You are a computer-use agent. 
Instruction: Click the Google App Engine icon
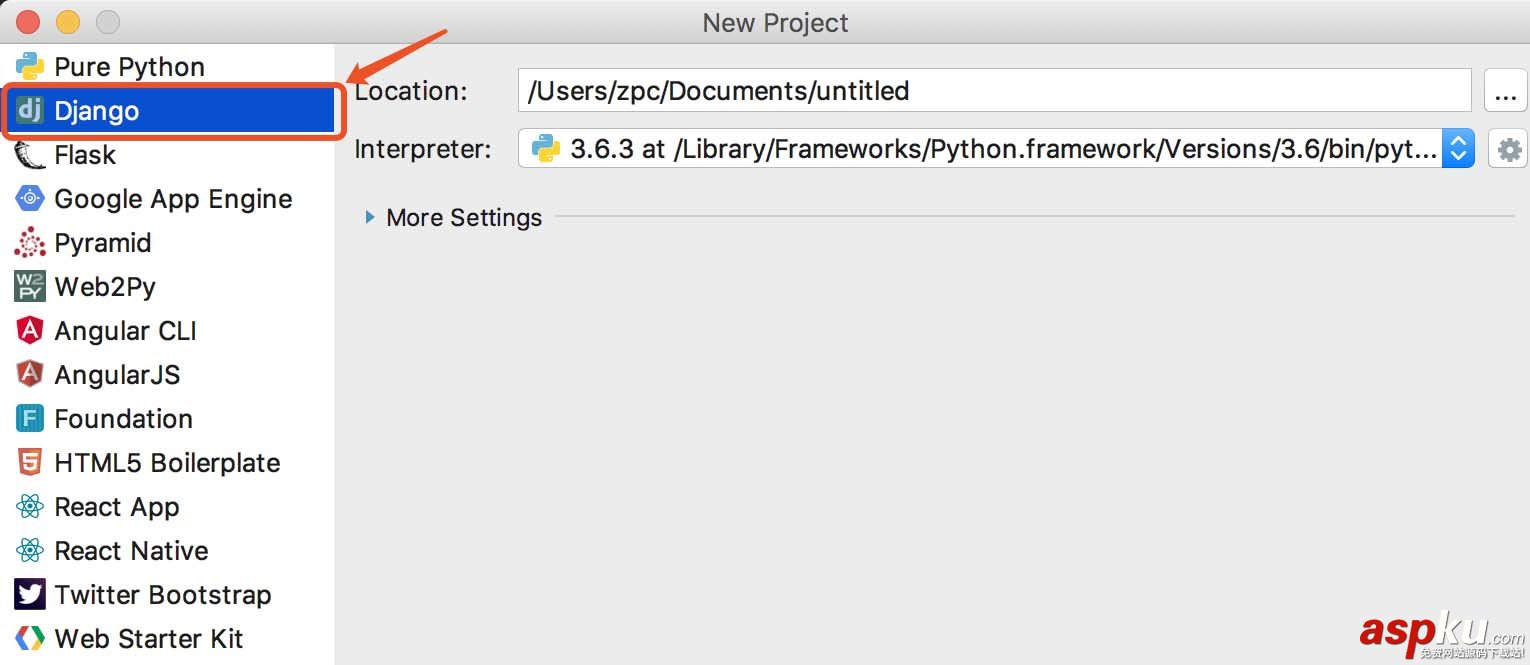pyautogui.click(x=29, y=198)
